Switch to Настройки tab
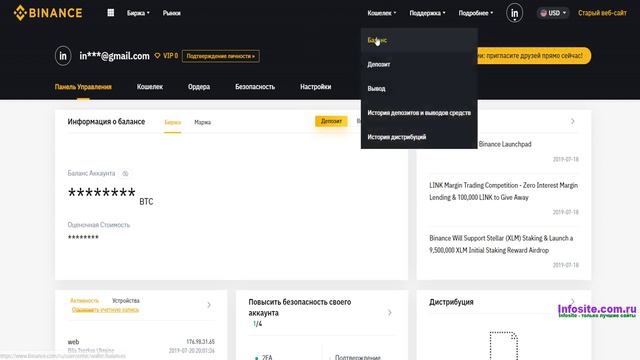 click(316, 87)
